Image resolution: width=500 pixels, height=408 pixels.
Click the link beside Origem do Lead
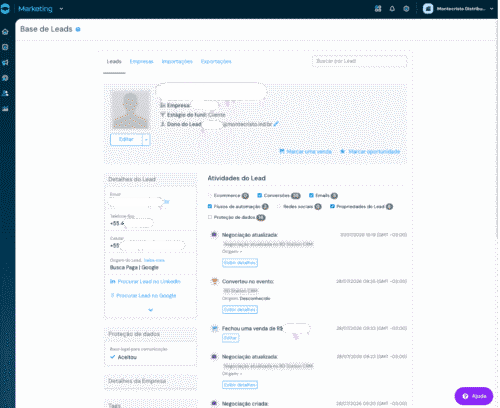[154, 260]
